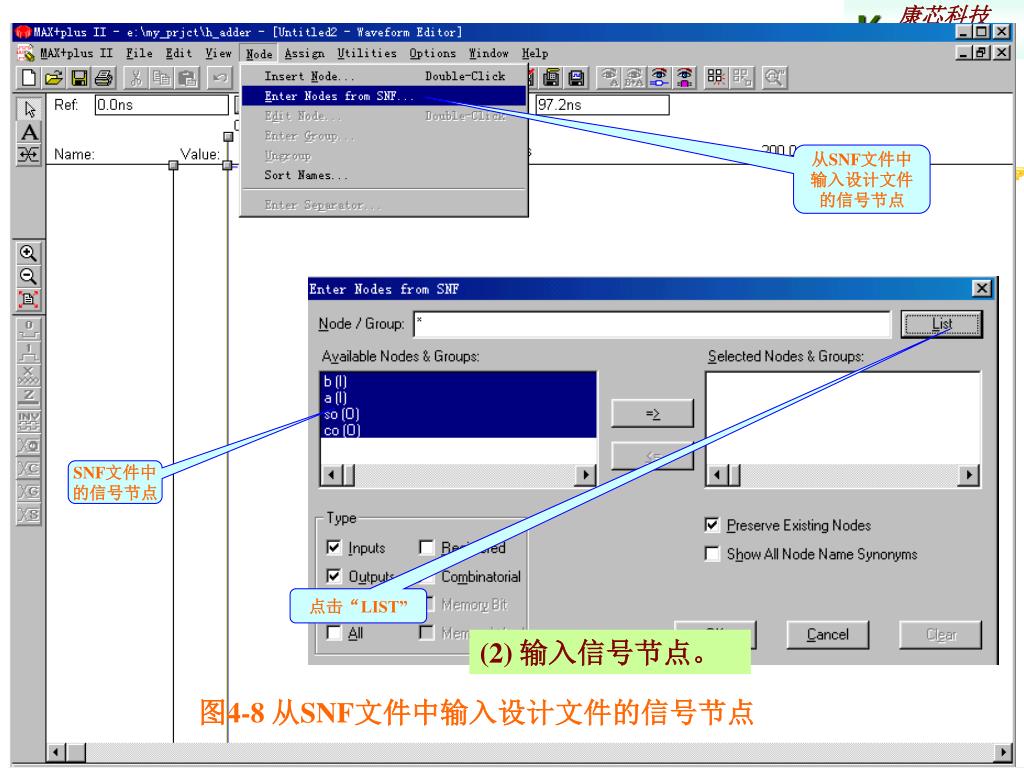The height and width of the screenshot is (768, 1024).
Task: Click the Clear button
Action: 940,634
